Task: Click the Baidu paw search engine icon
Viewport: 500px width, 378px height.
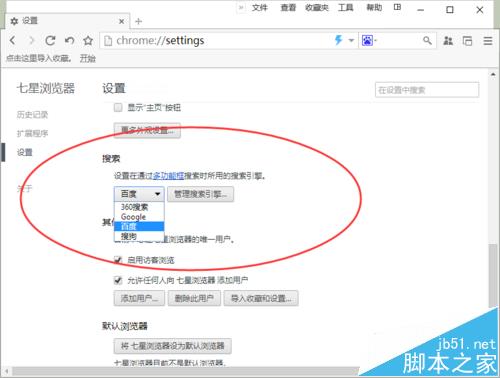Action: pyautogui.click(x=367, y=41)
